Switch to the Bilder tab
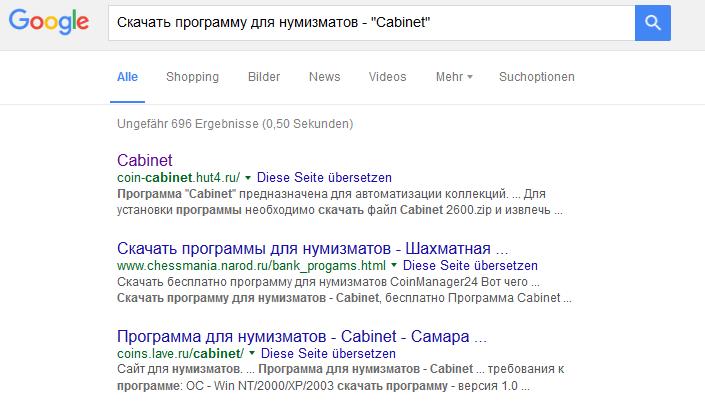Screen dimensions: 705x414 264,77
